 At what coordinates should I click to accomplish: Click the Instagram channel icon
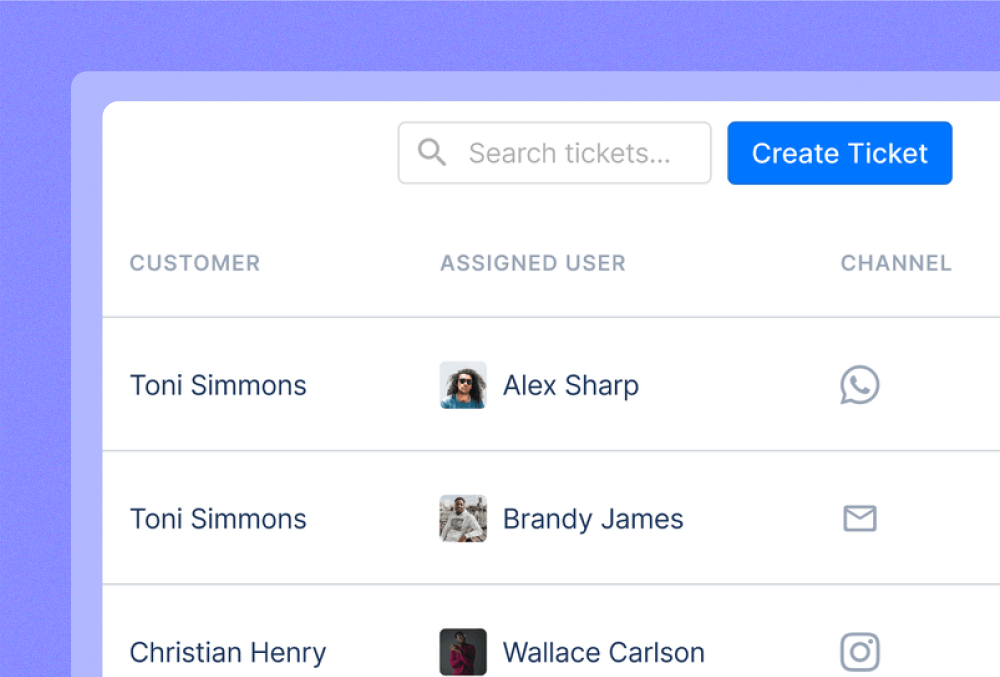coord(859,652)
